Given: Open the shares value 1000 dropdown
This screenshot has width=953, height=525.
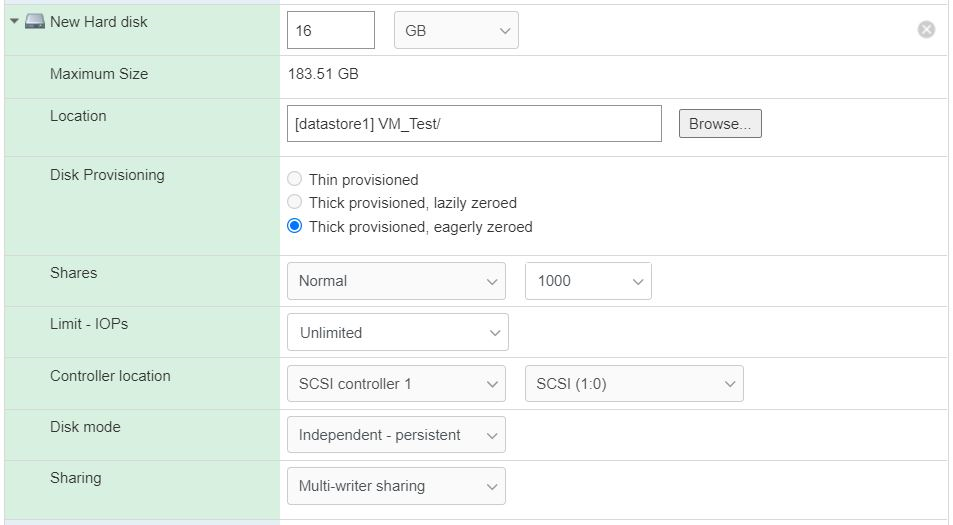Looking at the screenshot, I should click(x=587, y=281).
